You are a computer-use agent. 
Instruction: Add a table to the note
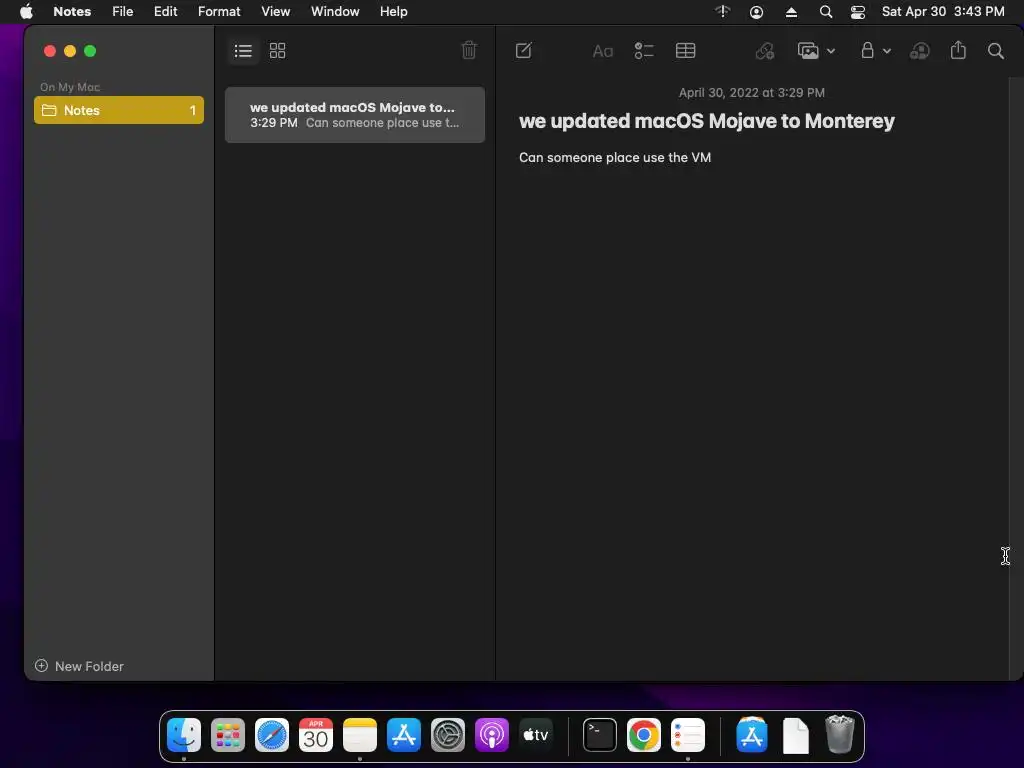[686, 51]
